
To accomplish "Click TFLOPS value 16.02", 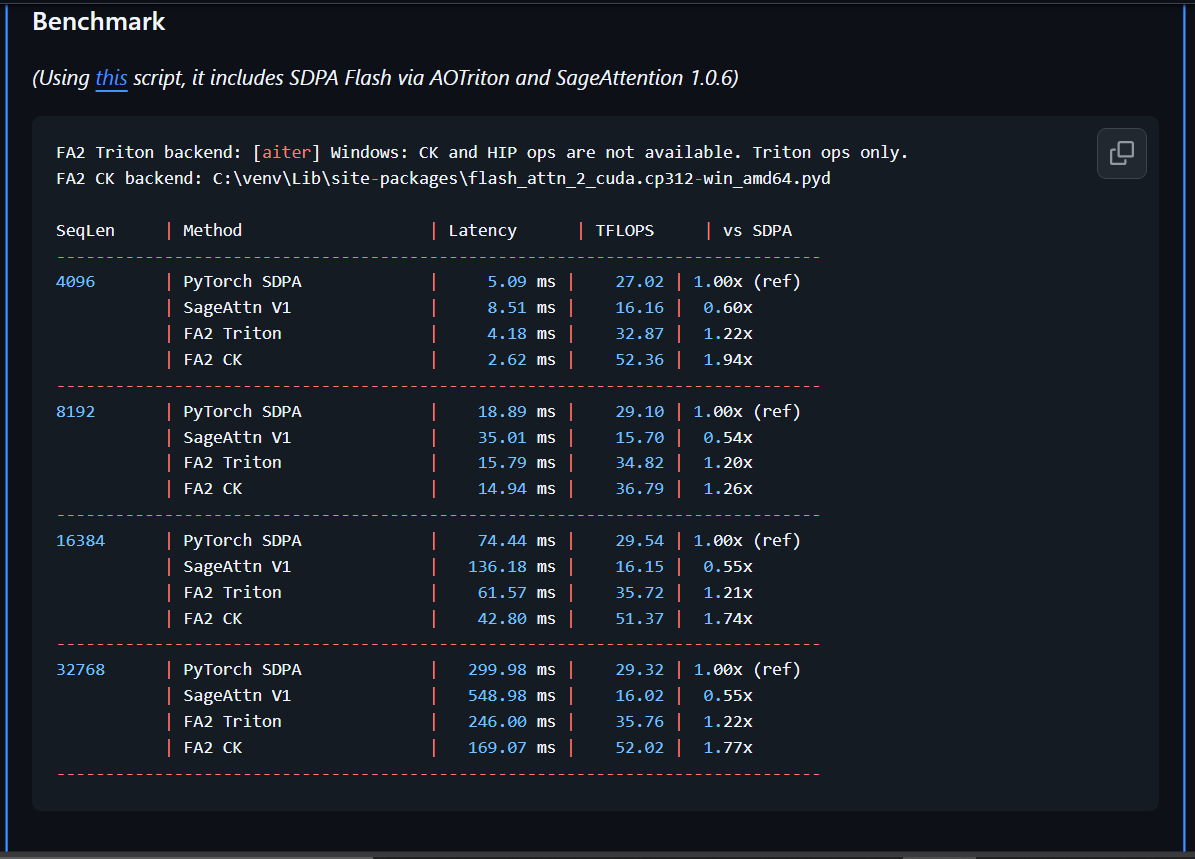I will (639, 695).
